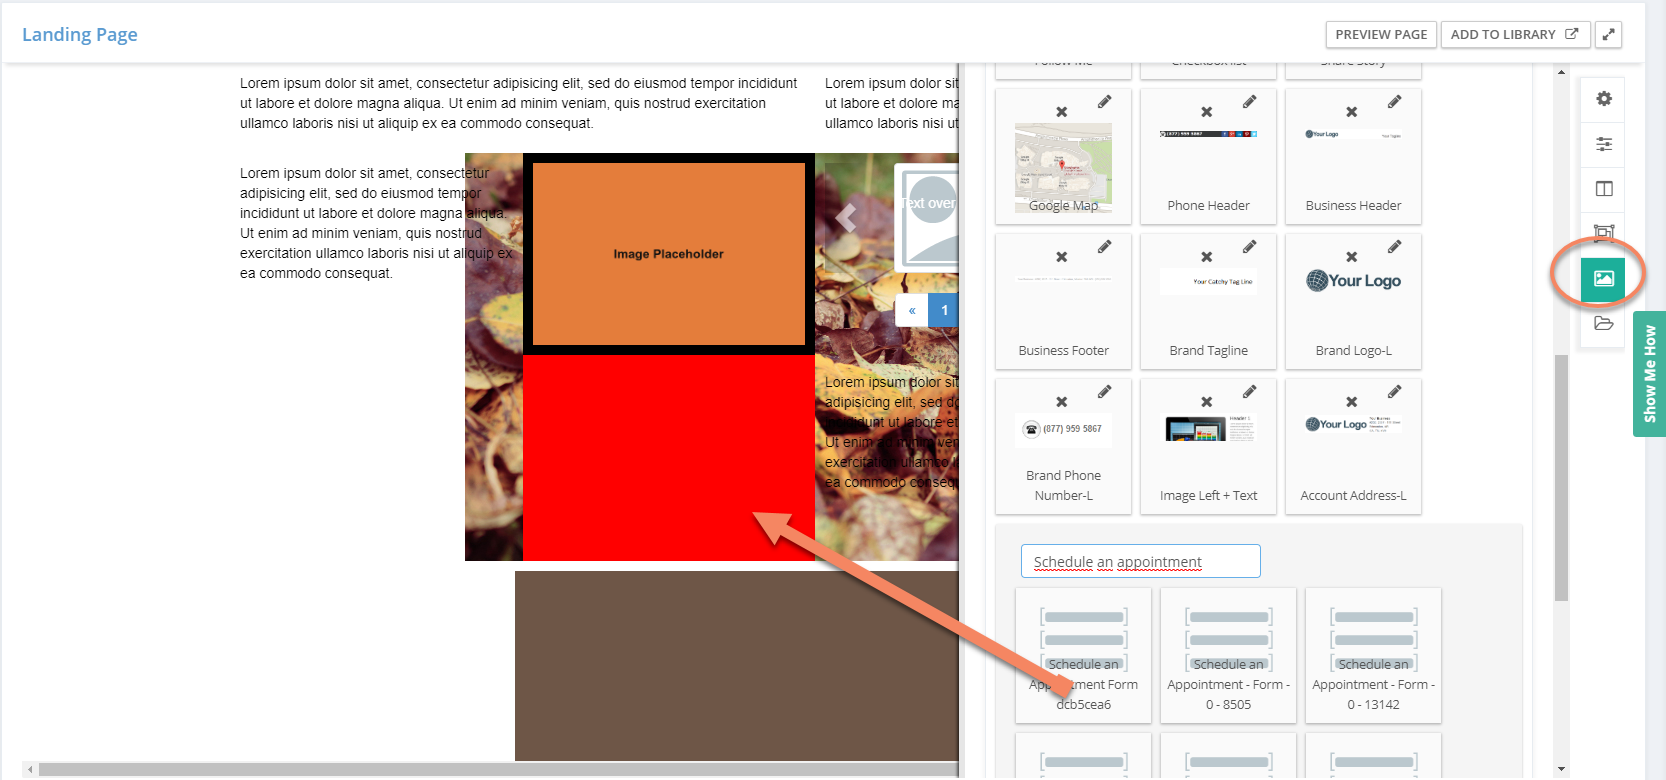Select the Business Header thumbnail
This screenshot has width=1666, height=780.
coord(1353,134)
